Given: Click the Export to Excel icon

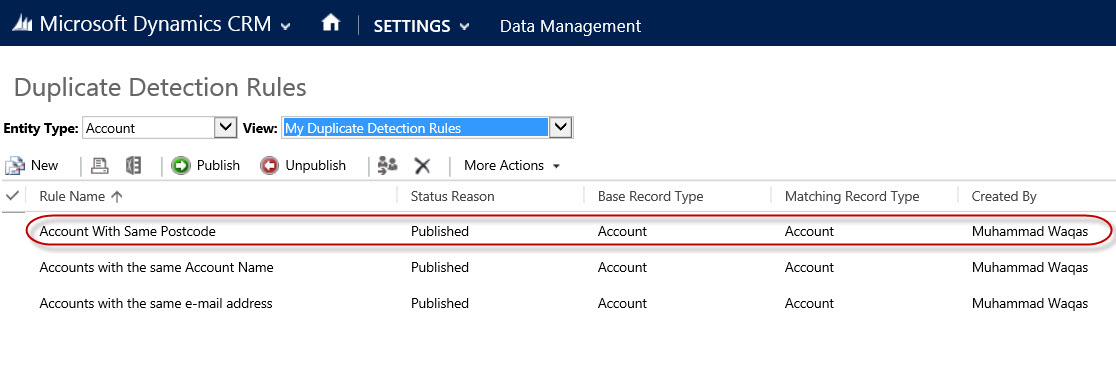Looking at the screenshot, I should 133,165.
